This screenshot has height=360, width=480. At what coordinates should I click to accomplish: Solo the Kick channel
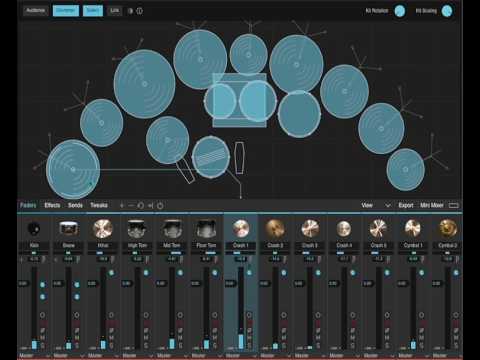pos(43,345)
